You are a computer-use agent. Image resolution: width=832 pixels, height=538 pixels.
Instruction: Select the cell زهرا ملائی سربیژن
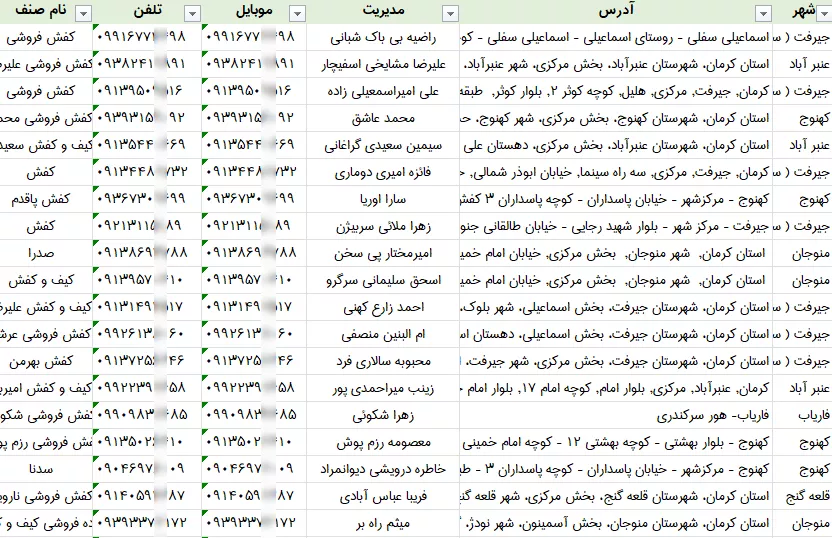click(x=383, y=227)
